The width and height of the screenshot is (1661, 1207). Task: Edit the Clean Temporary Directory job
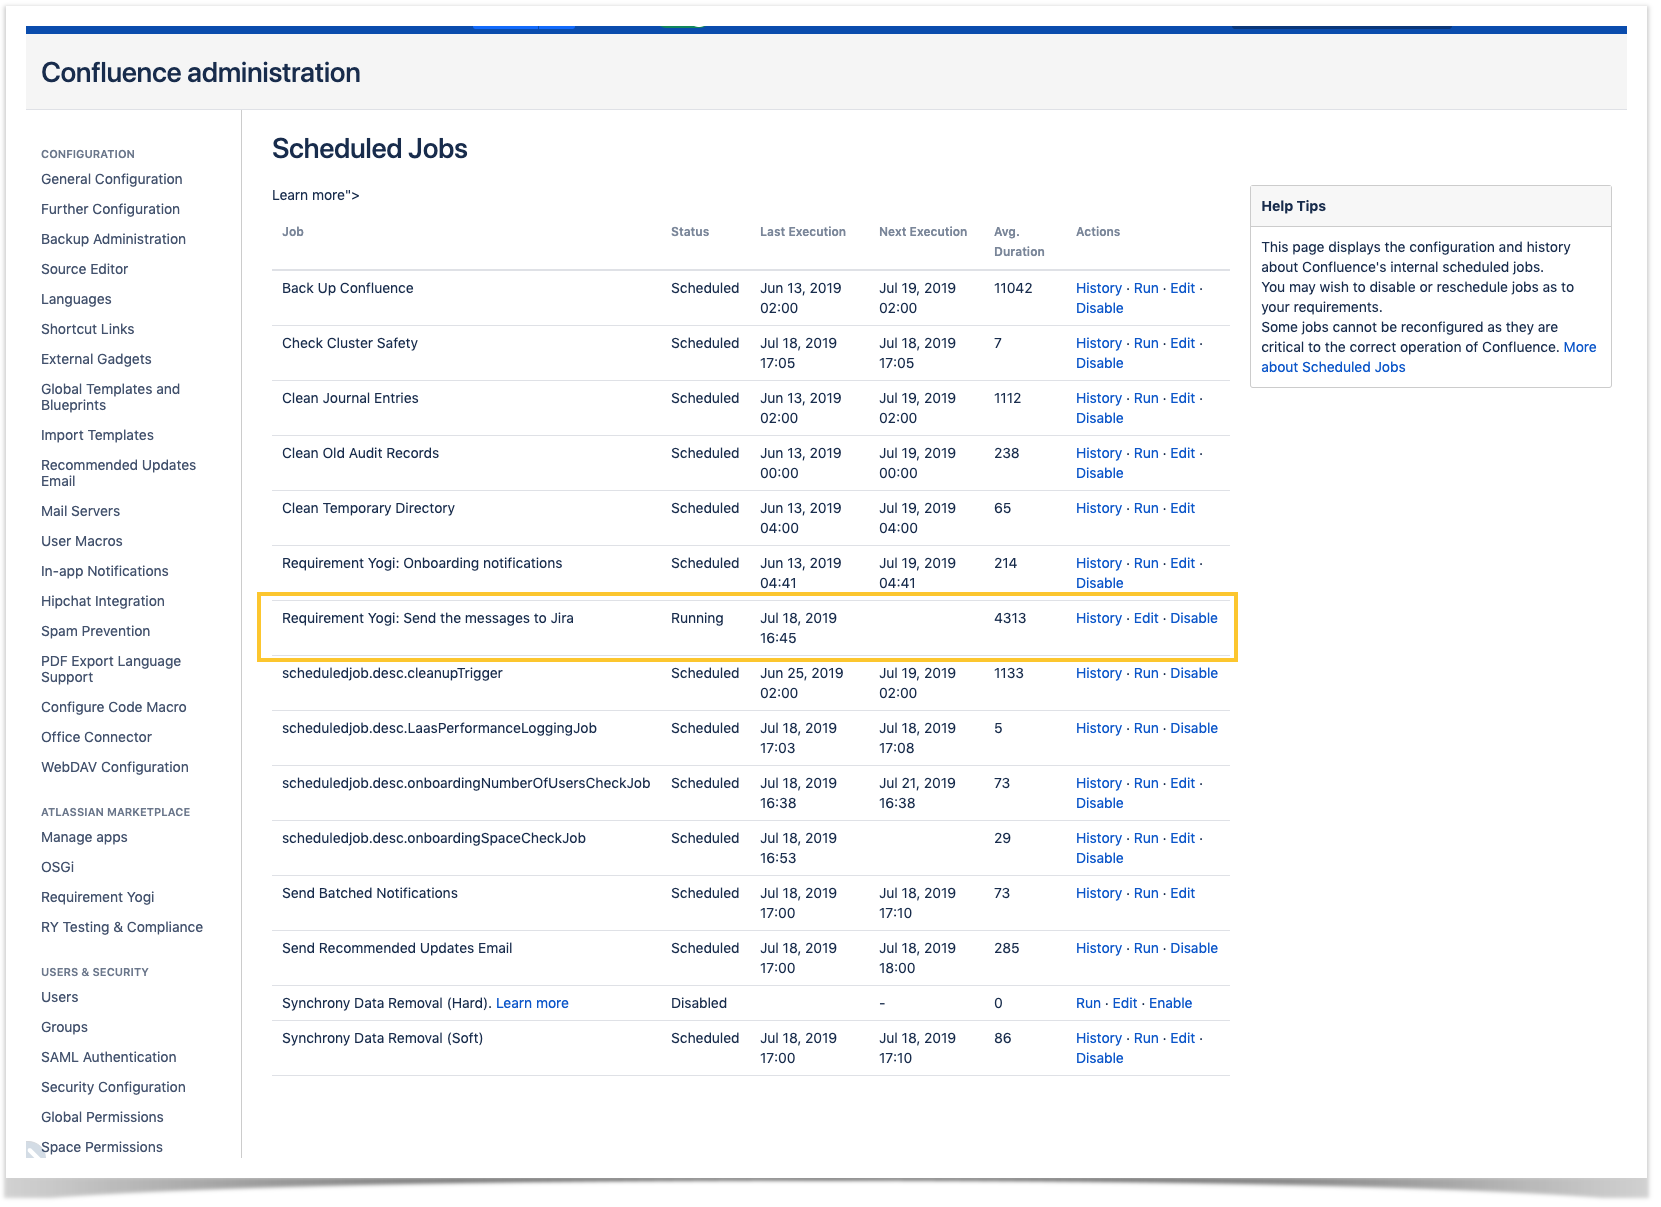[1182, 508]
